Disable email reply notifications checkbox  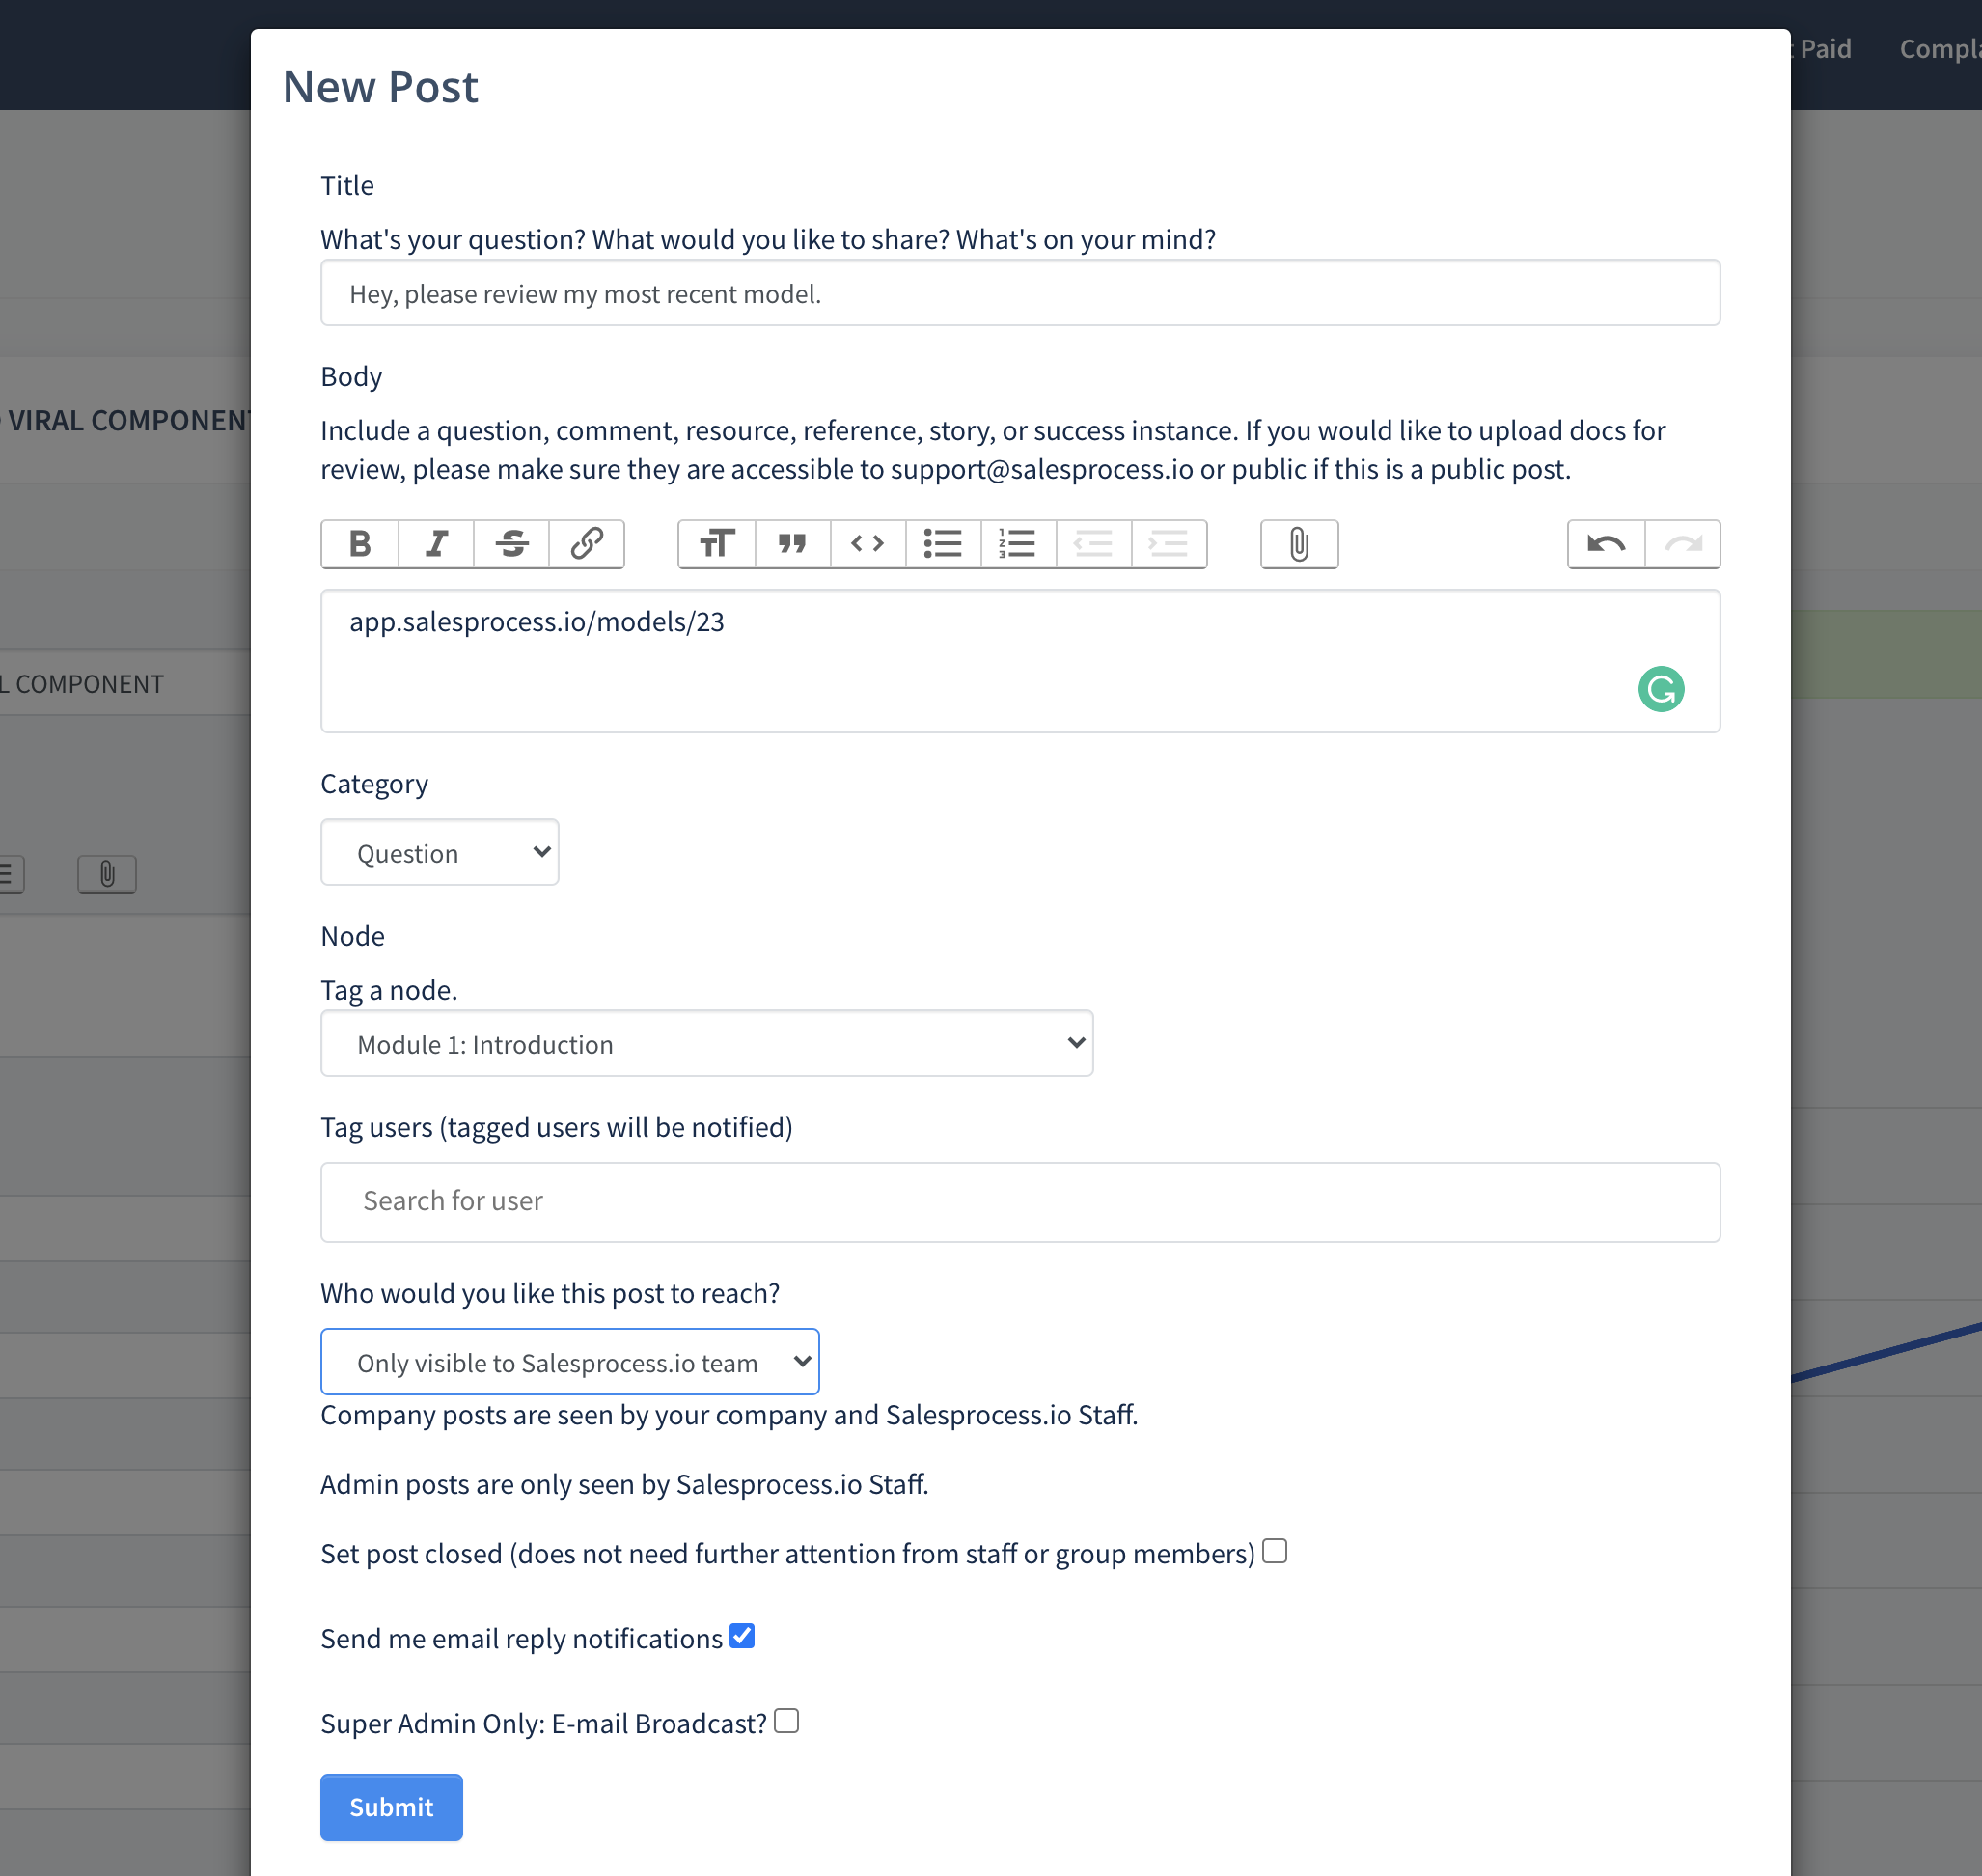[742, 1636]
